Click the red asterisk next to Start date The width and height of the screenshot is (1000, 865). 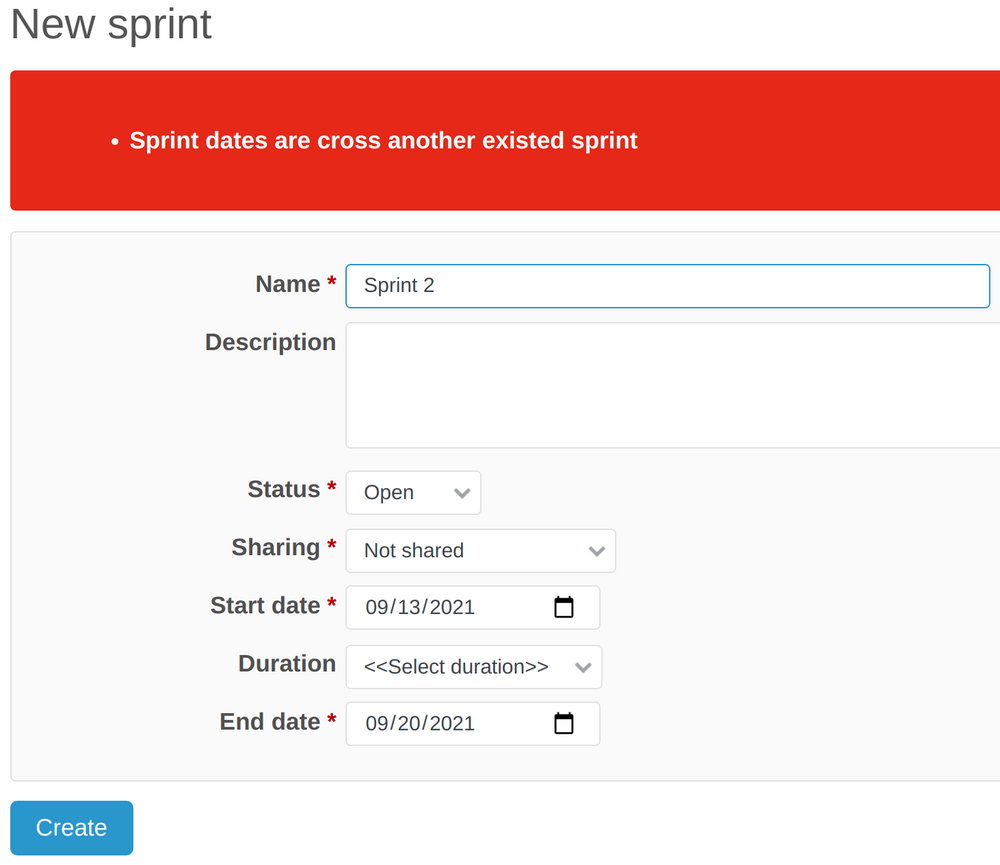[331, 605]
